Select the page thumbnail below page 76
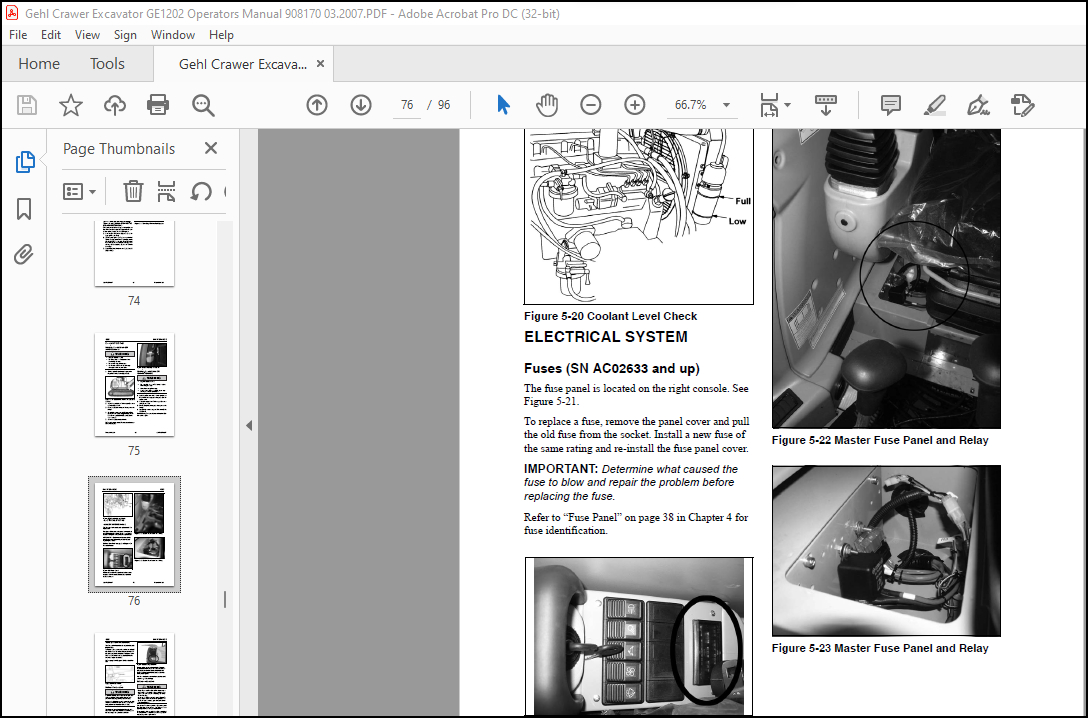1088x718 pixels. click(x=134, y=674)
